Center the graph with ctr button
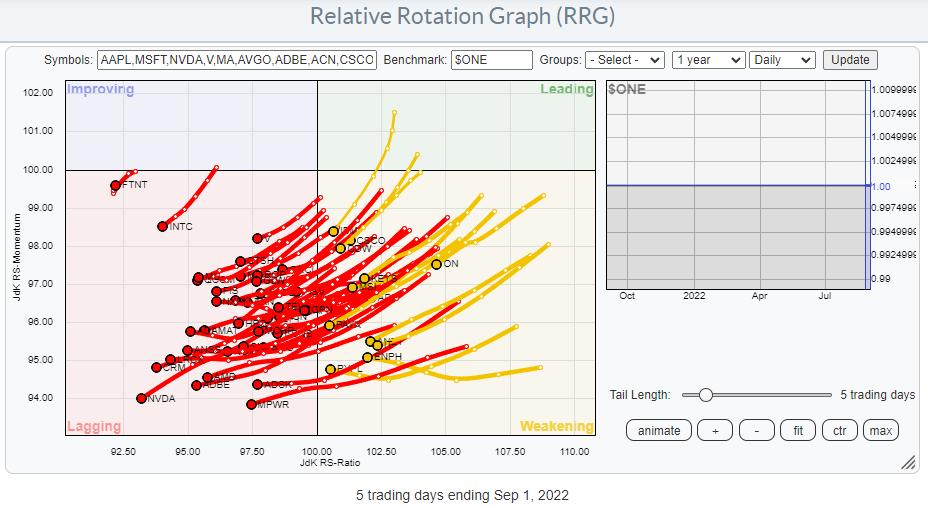The image size is (928, 509). click(839, 431)
